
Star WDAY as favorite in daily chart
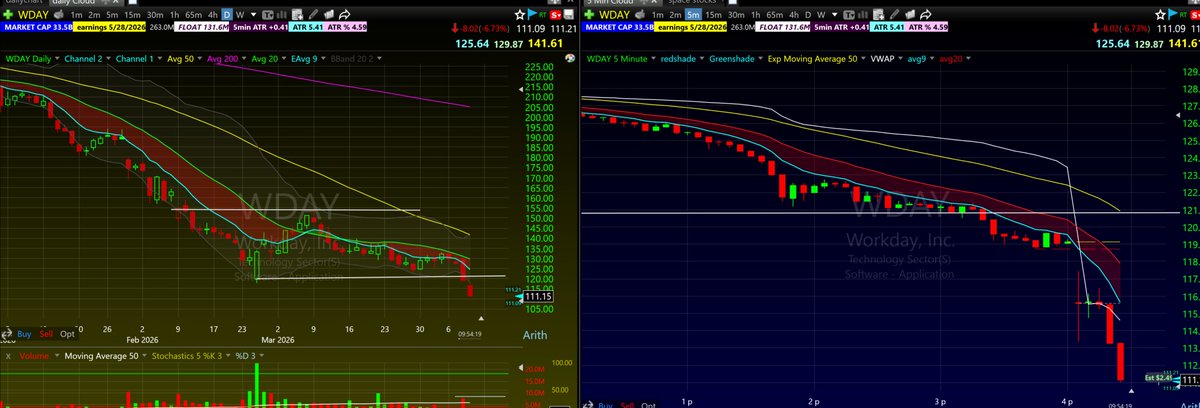pos(520,15)
